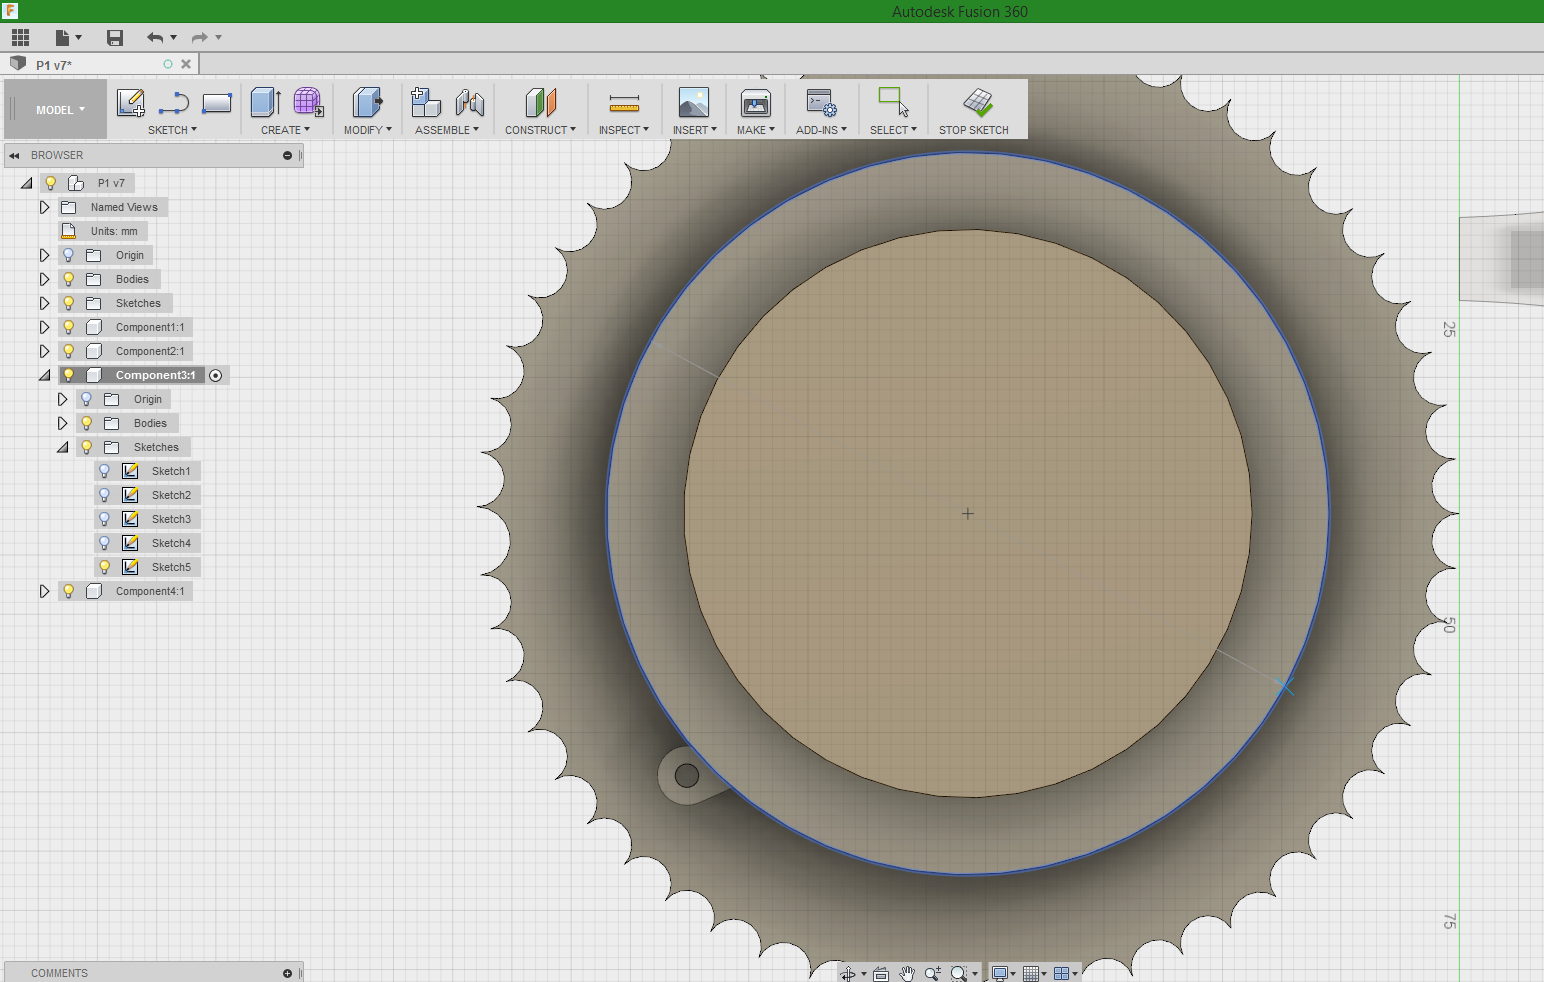Activate the Zoom magnifier tool

coord(933,973)
